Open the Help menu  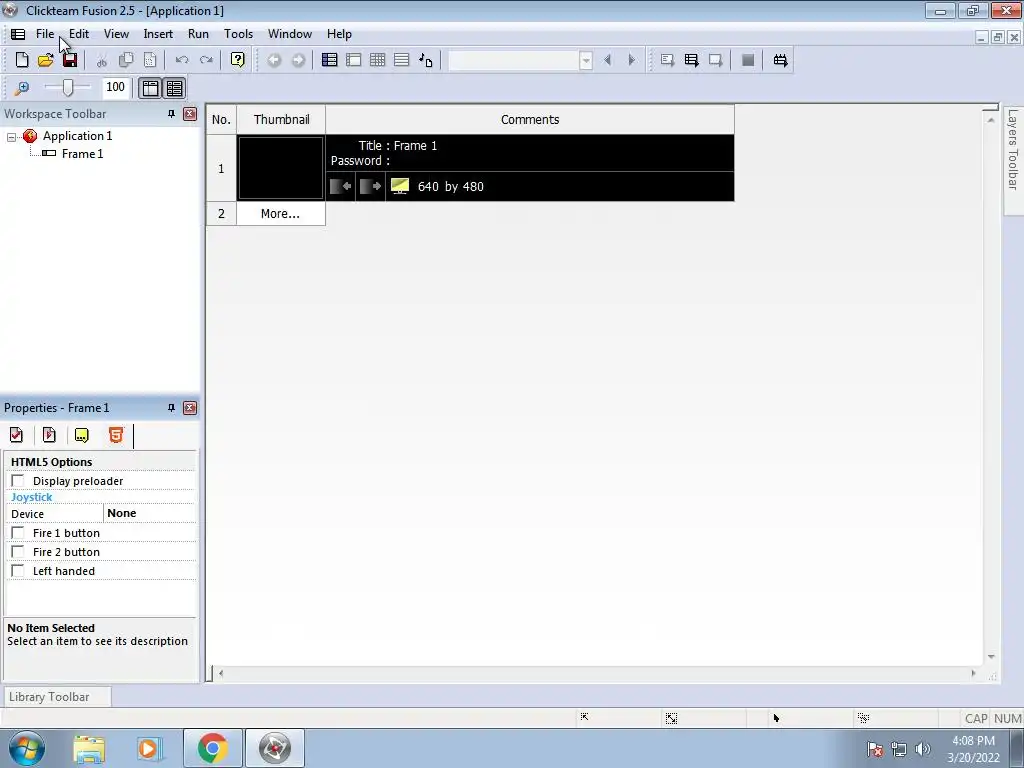coord(339,34)
